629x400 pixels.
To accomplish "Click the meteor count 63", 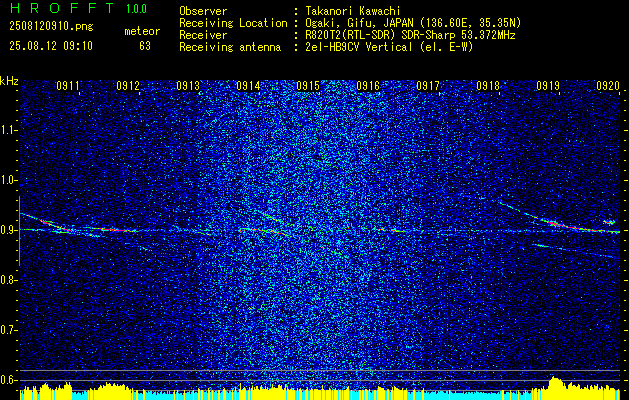I will click(x=145, y=46).
